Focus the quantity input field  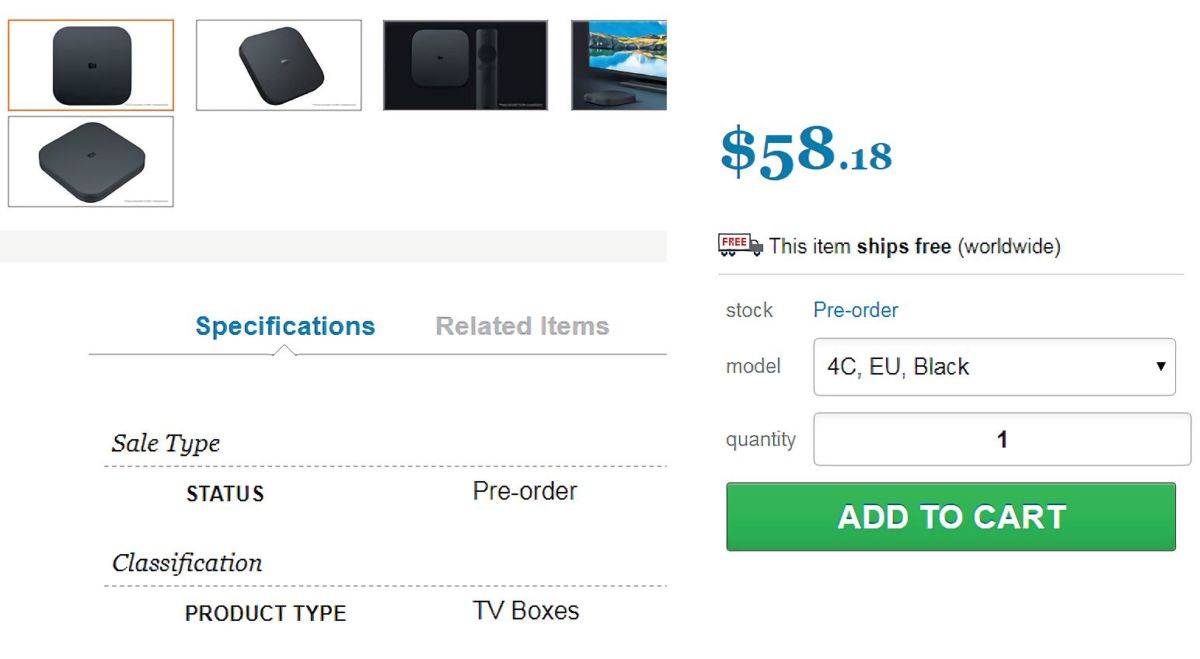click(1002, 439)
